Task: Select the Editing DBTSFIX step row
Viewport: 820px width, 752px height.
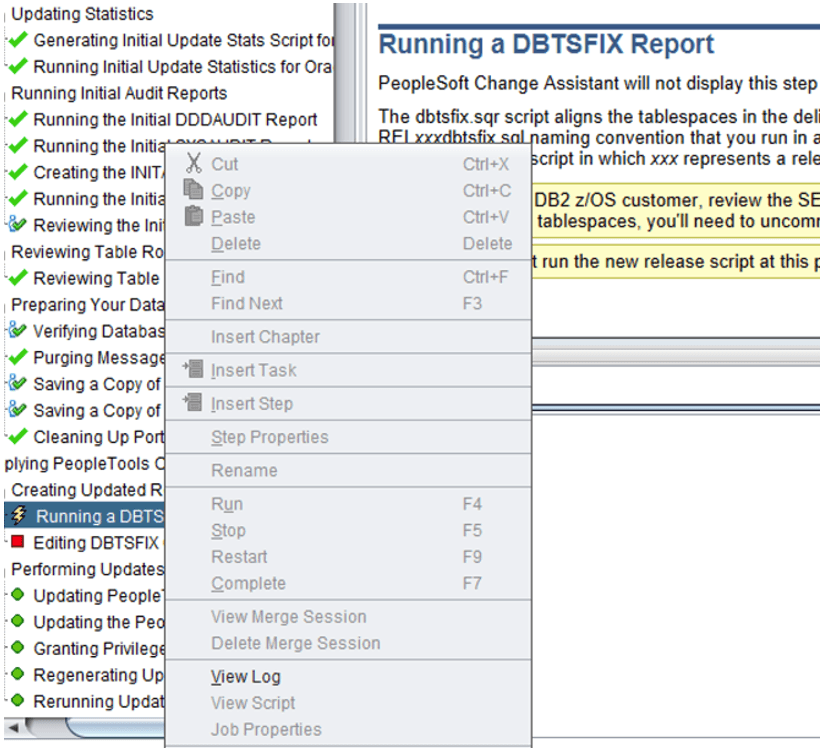Action: tap(99, 543)
